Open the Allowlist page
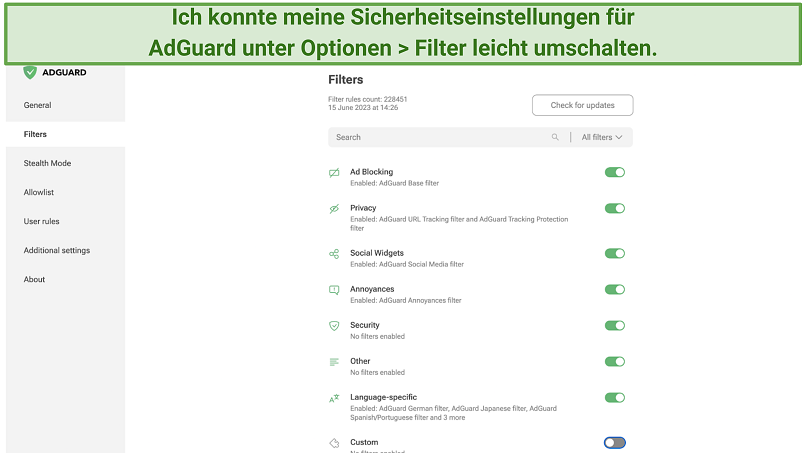806x453 pixels. tap(39, 192)
